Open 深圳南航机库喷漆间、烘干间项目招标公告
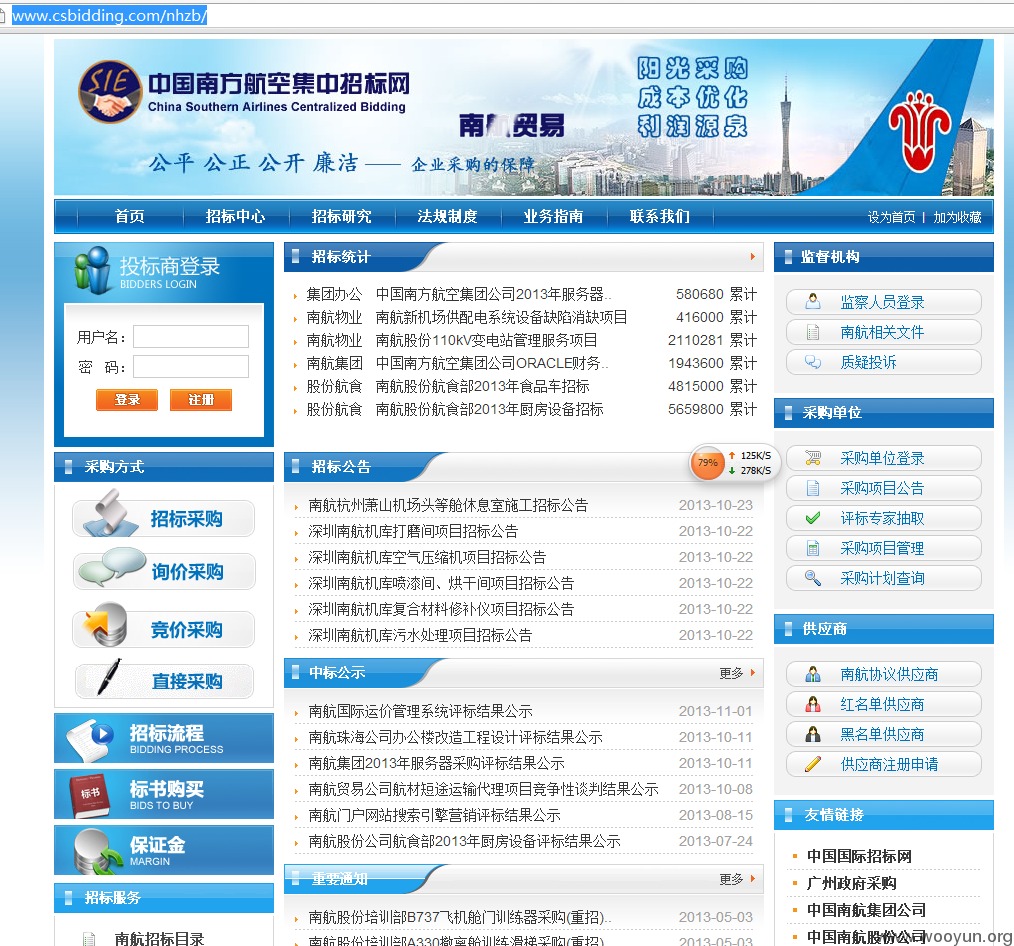The width and height of the screenshot is (1014, 946). [x=441, y=583]
